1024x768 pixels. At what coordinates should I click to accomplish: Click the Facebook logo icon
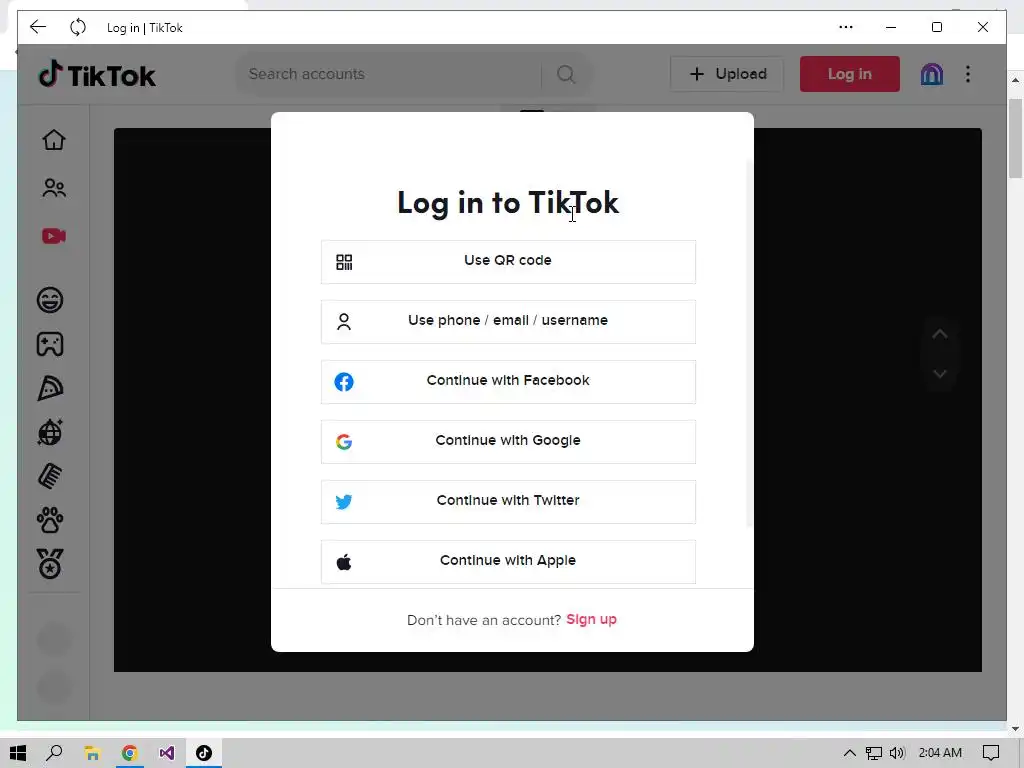344,382
